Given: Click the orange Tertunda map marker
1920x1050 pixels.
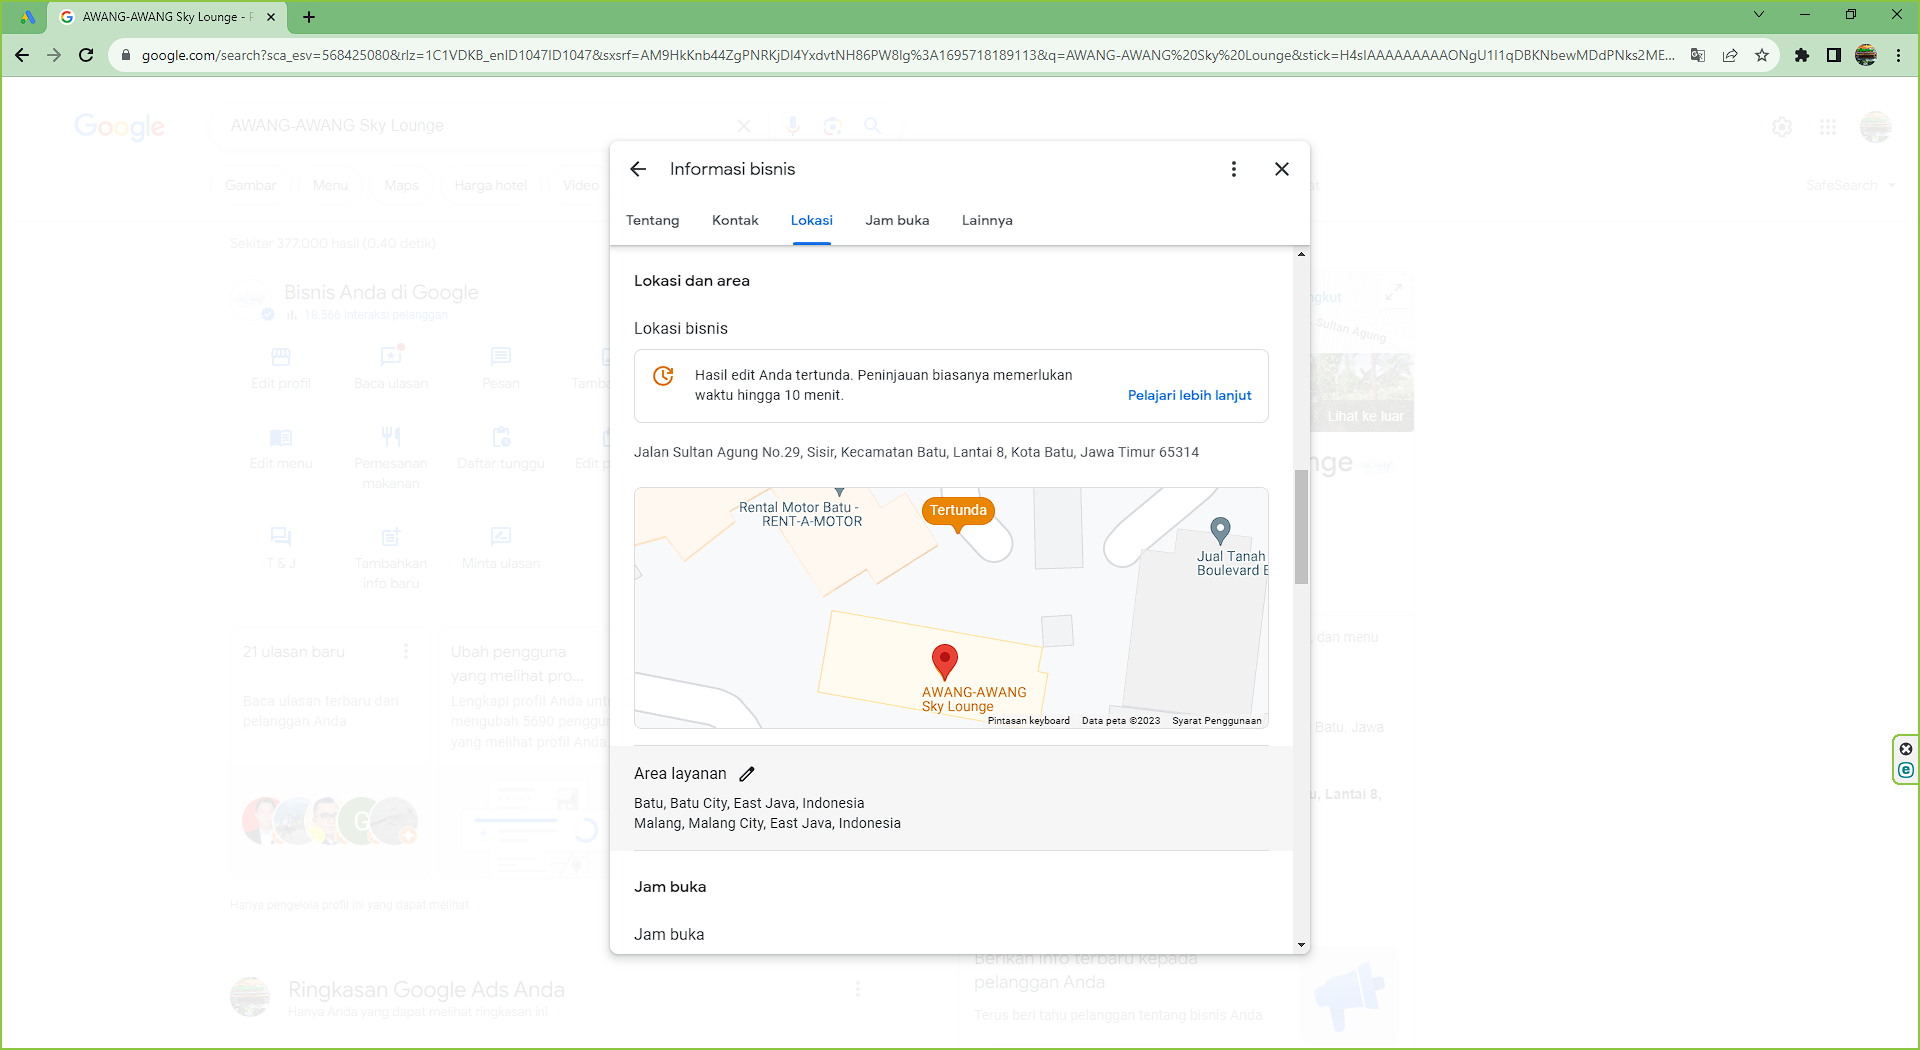Looking at the screenshot, I should (x=958, y=511).
